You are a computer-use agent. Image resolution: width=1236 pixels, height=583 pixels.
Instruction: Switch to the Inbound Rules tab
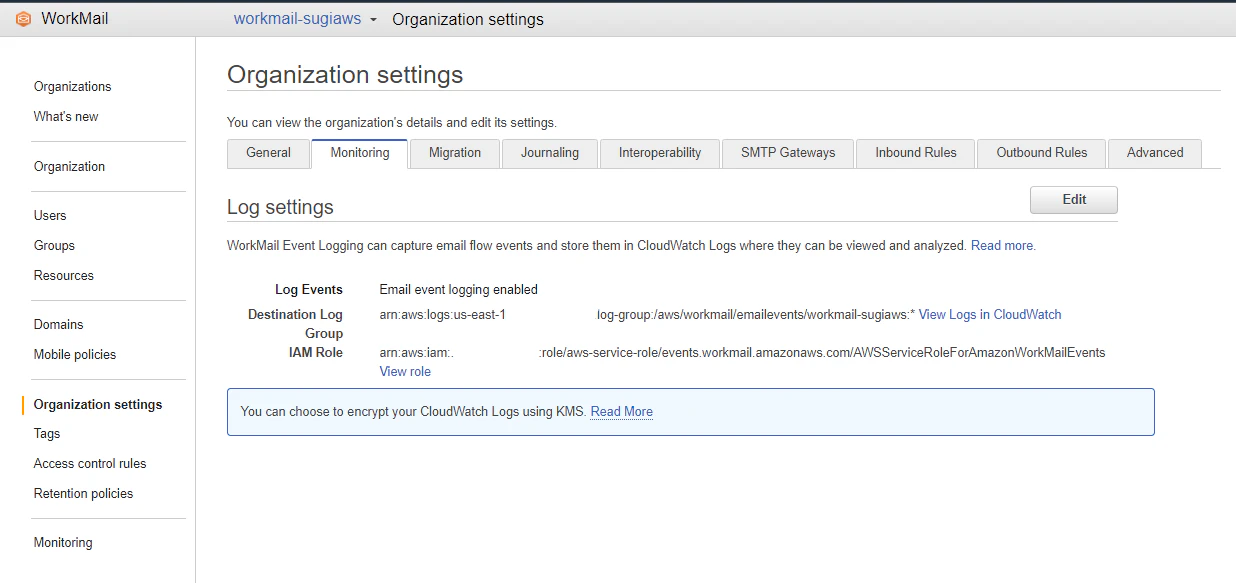tap(916, 153)
